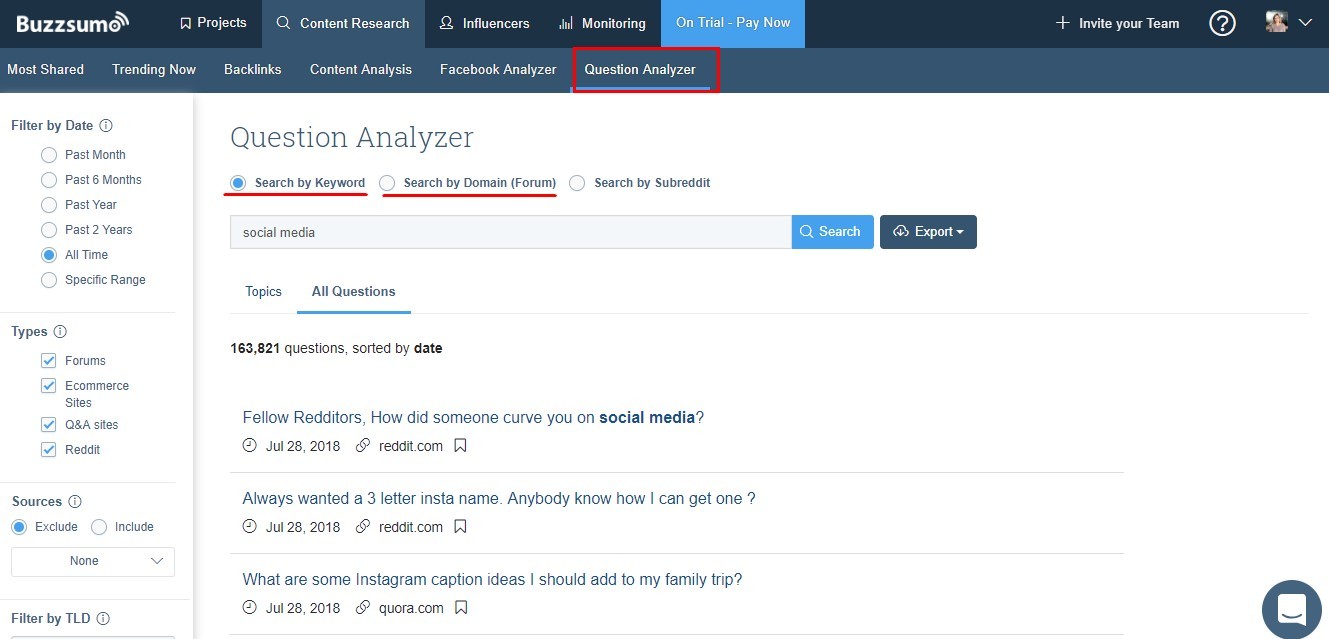Open 'How did someone curve you' question

pyautogui.click(x=473, y=418)
